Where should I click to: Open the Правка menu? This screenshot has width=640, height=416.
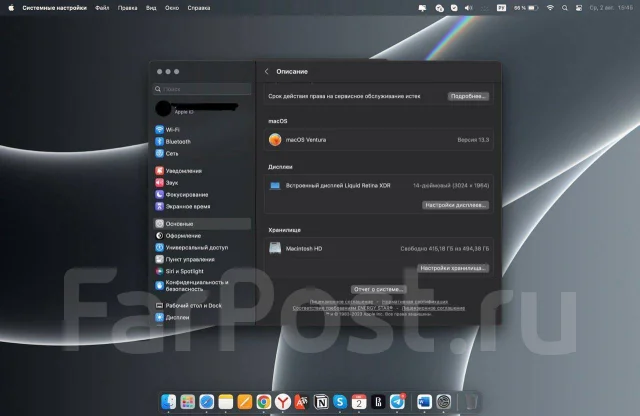click(127, 8)
